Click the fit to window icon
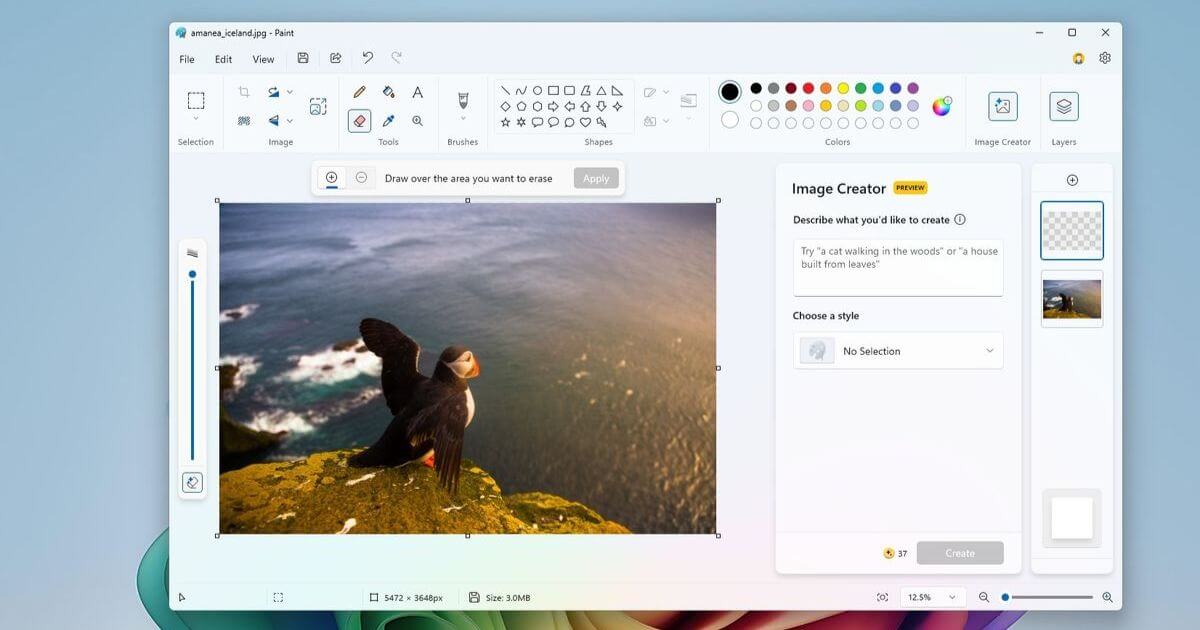This screenshot has height=630, width=1200. (x=882, y=597)
